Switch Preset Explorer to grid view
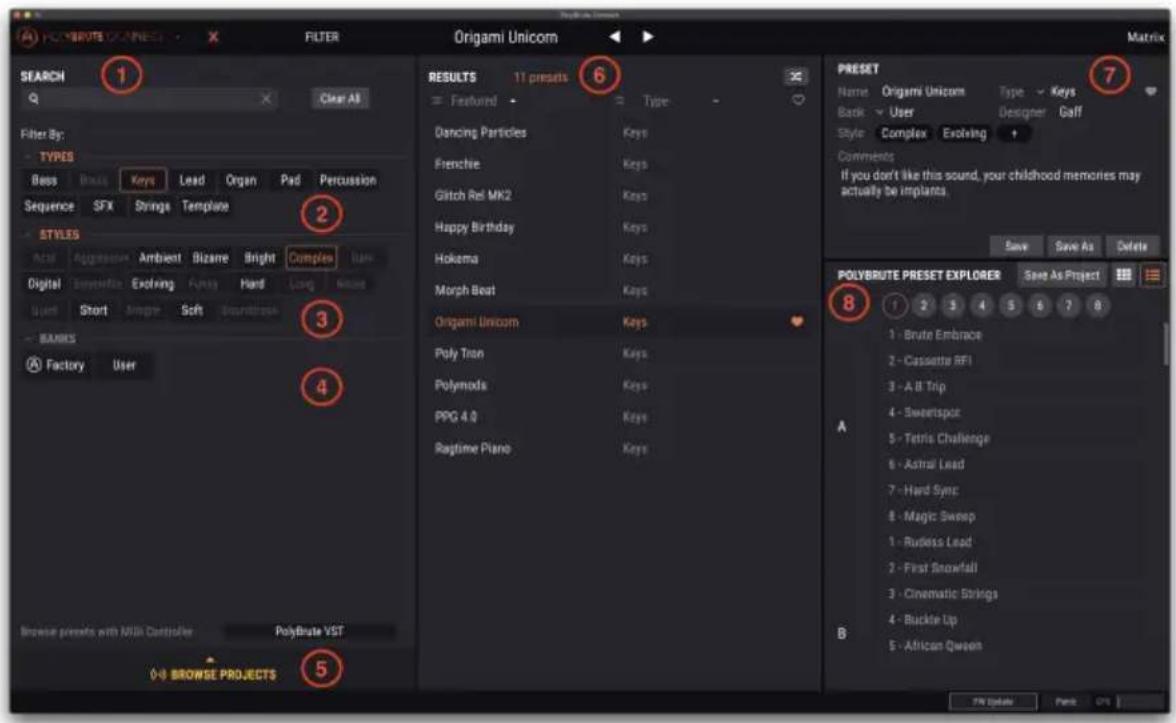Screen dimensions: 1176x723 (x=1124, y=275)
